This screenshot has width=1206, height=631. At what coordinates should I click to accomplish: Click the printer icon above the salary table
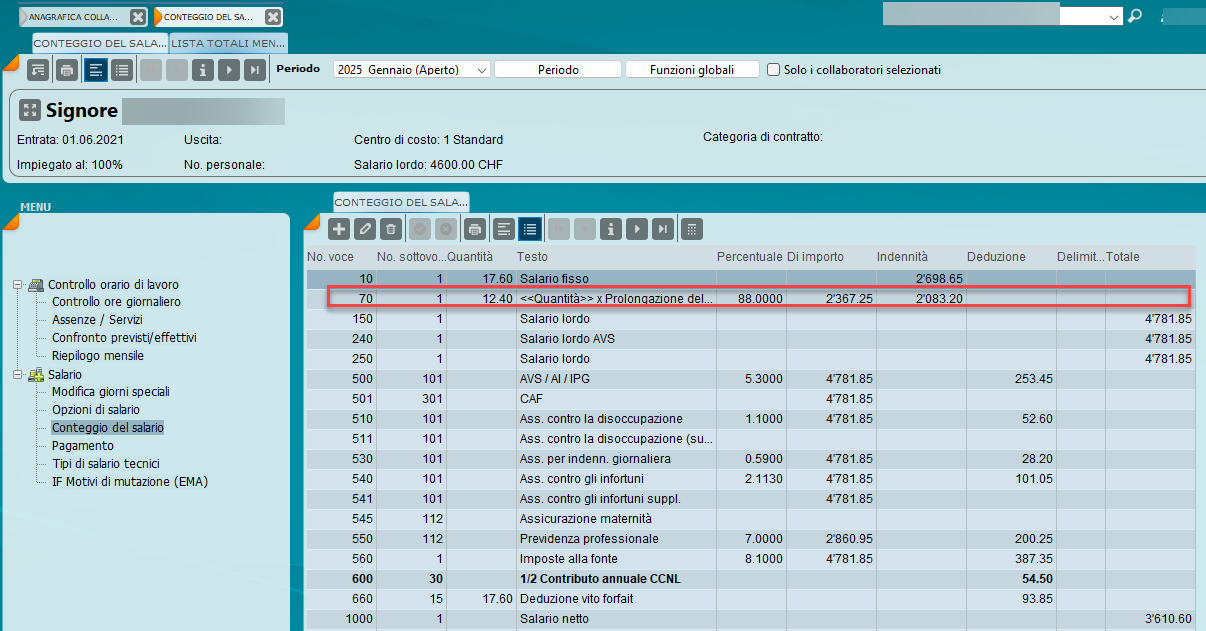point(475,229)
